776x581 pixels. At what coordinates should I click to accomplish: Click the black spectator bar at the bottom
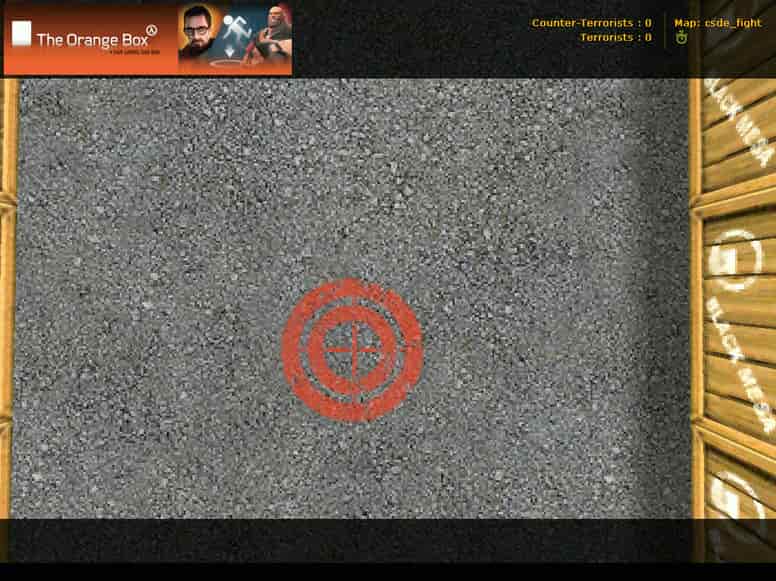click(346, 540)
